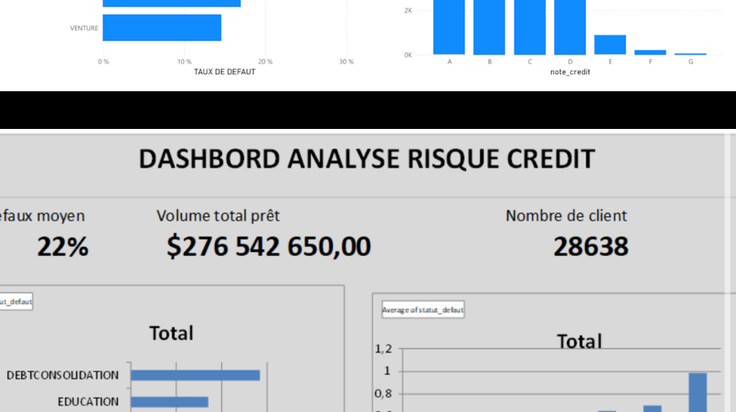Select bar E in note_credit chart

click(x=610, y=45)
